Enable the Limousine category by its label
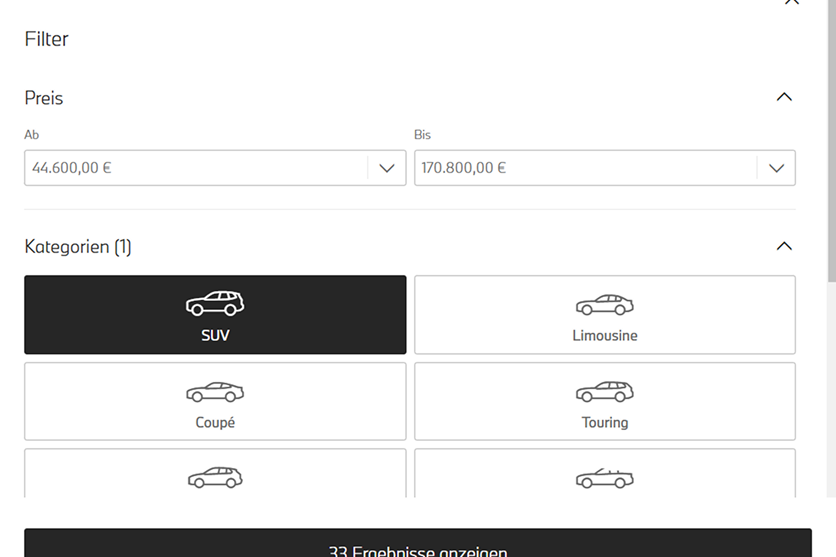 pos(604,336)
